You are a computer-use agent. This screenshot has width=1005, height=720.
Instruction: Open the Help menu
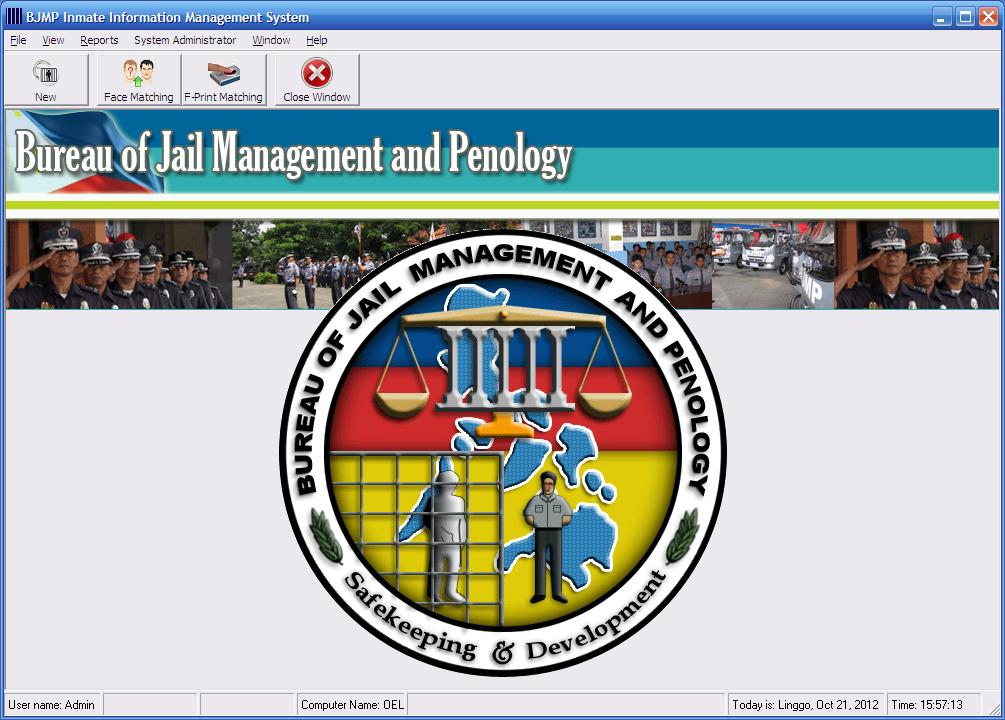coord(317,40)
